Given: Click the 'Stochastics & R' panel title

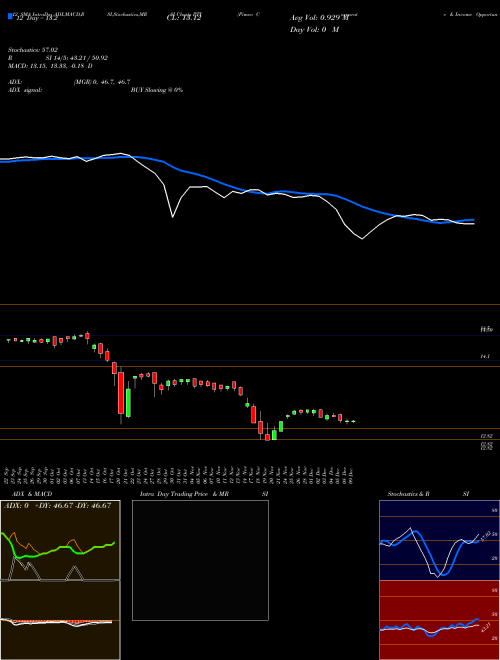Looking at the screenshot, I should tap(409, 494).
